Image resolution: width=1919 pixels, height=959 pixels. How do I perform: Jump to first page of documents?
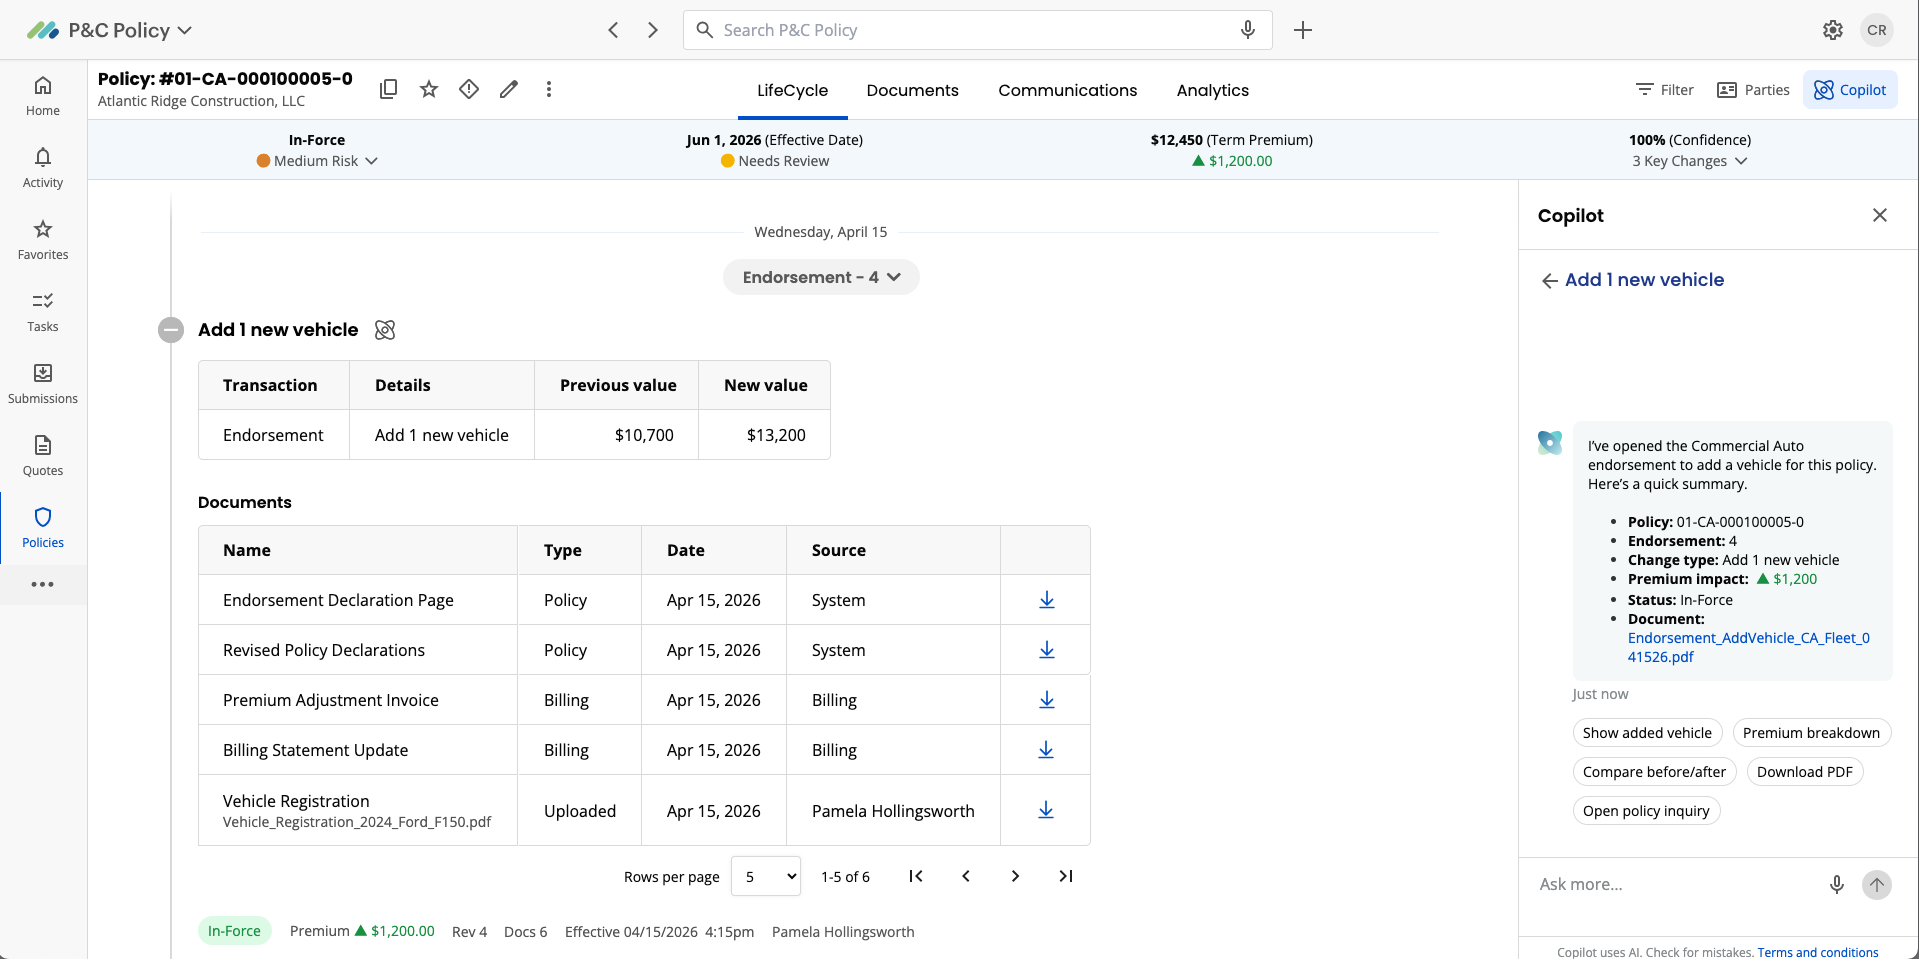click(x=916, y=876)
